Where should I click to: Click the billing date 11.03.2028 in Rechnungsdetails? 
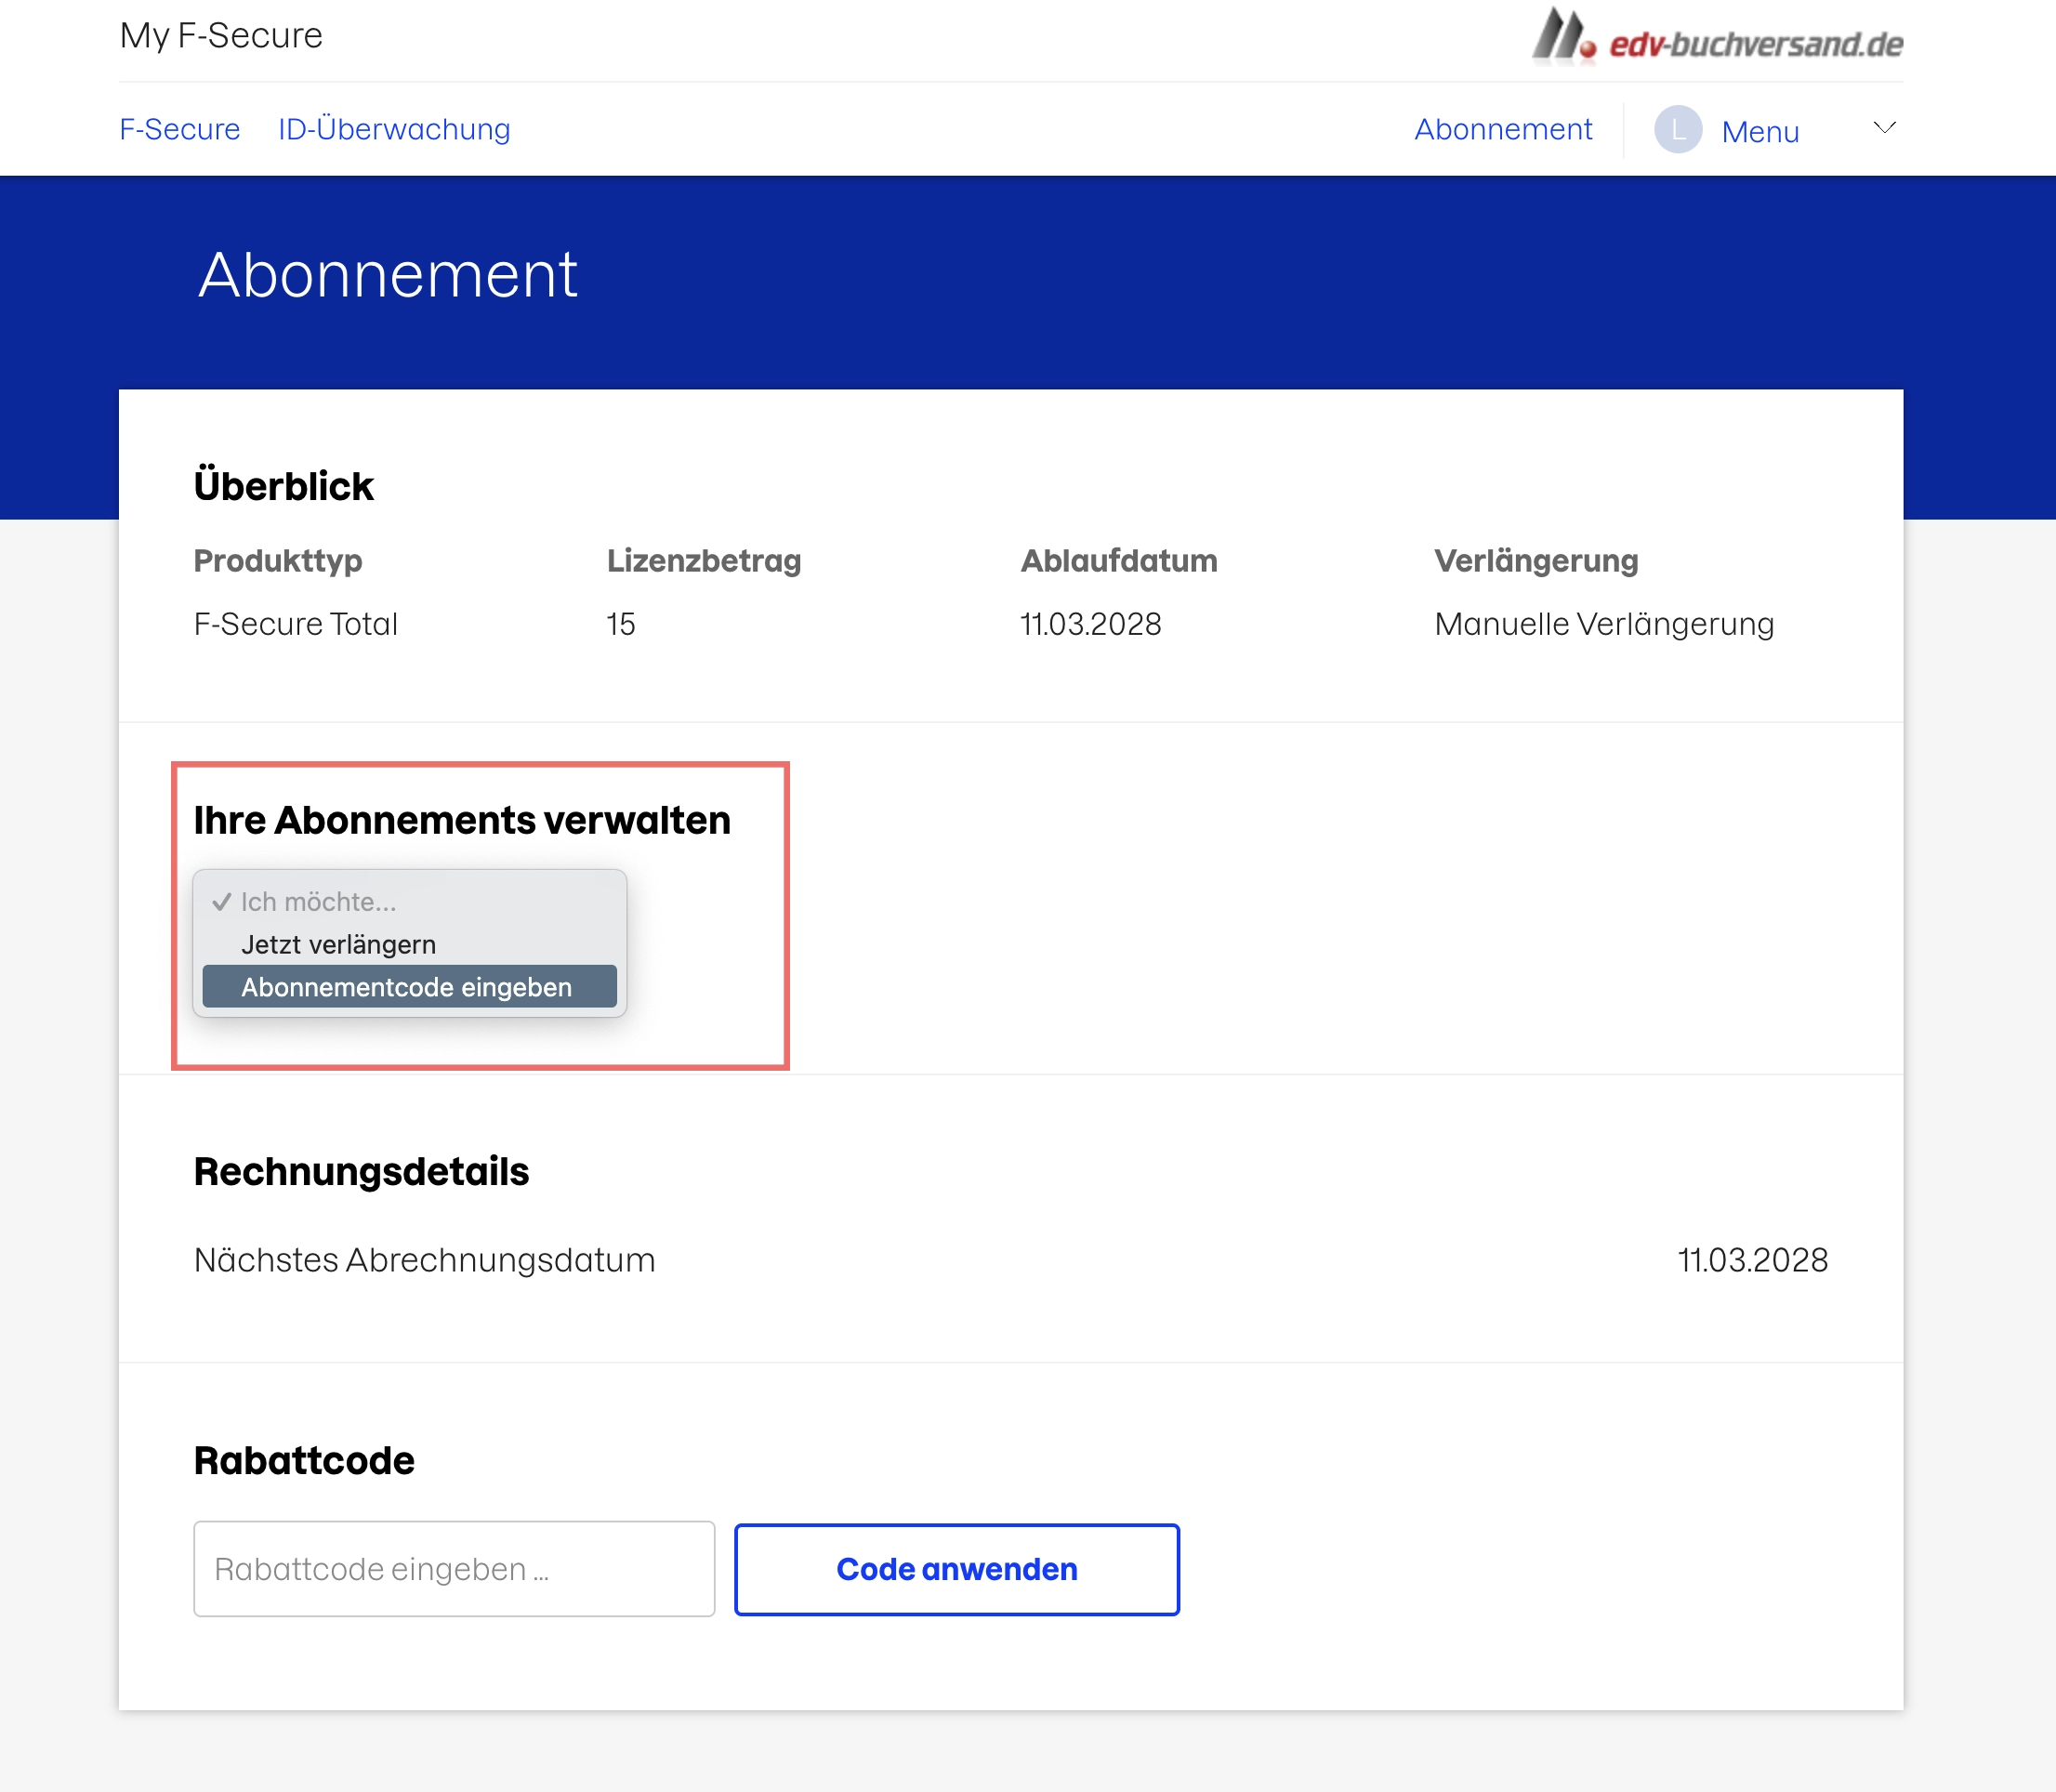(x=1752, y=1260)
